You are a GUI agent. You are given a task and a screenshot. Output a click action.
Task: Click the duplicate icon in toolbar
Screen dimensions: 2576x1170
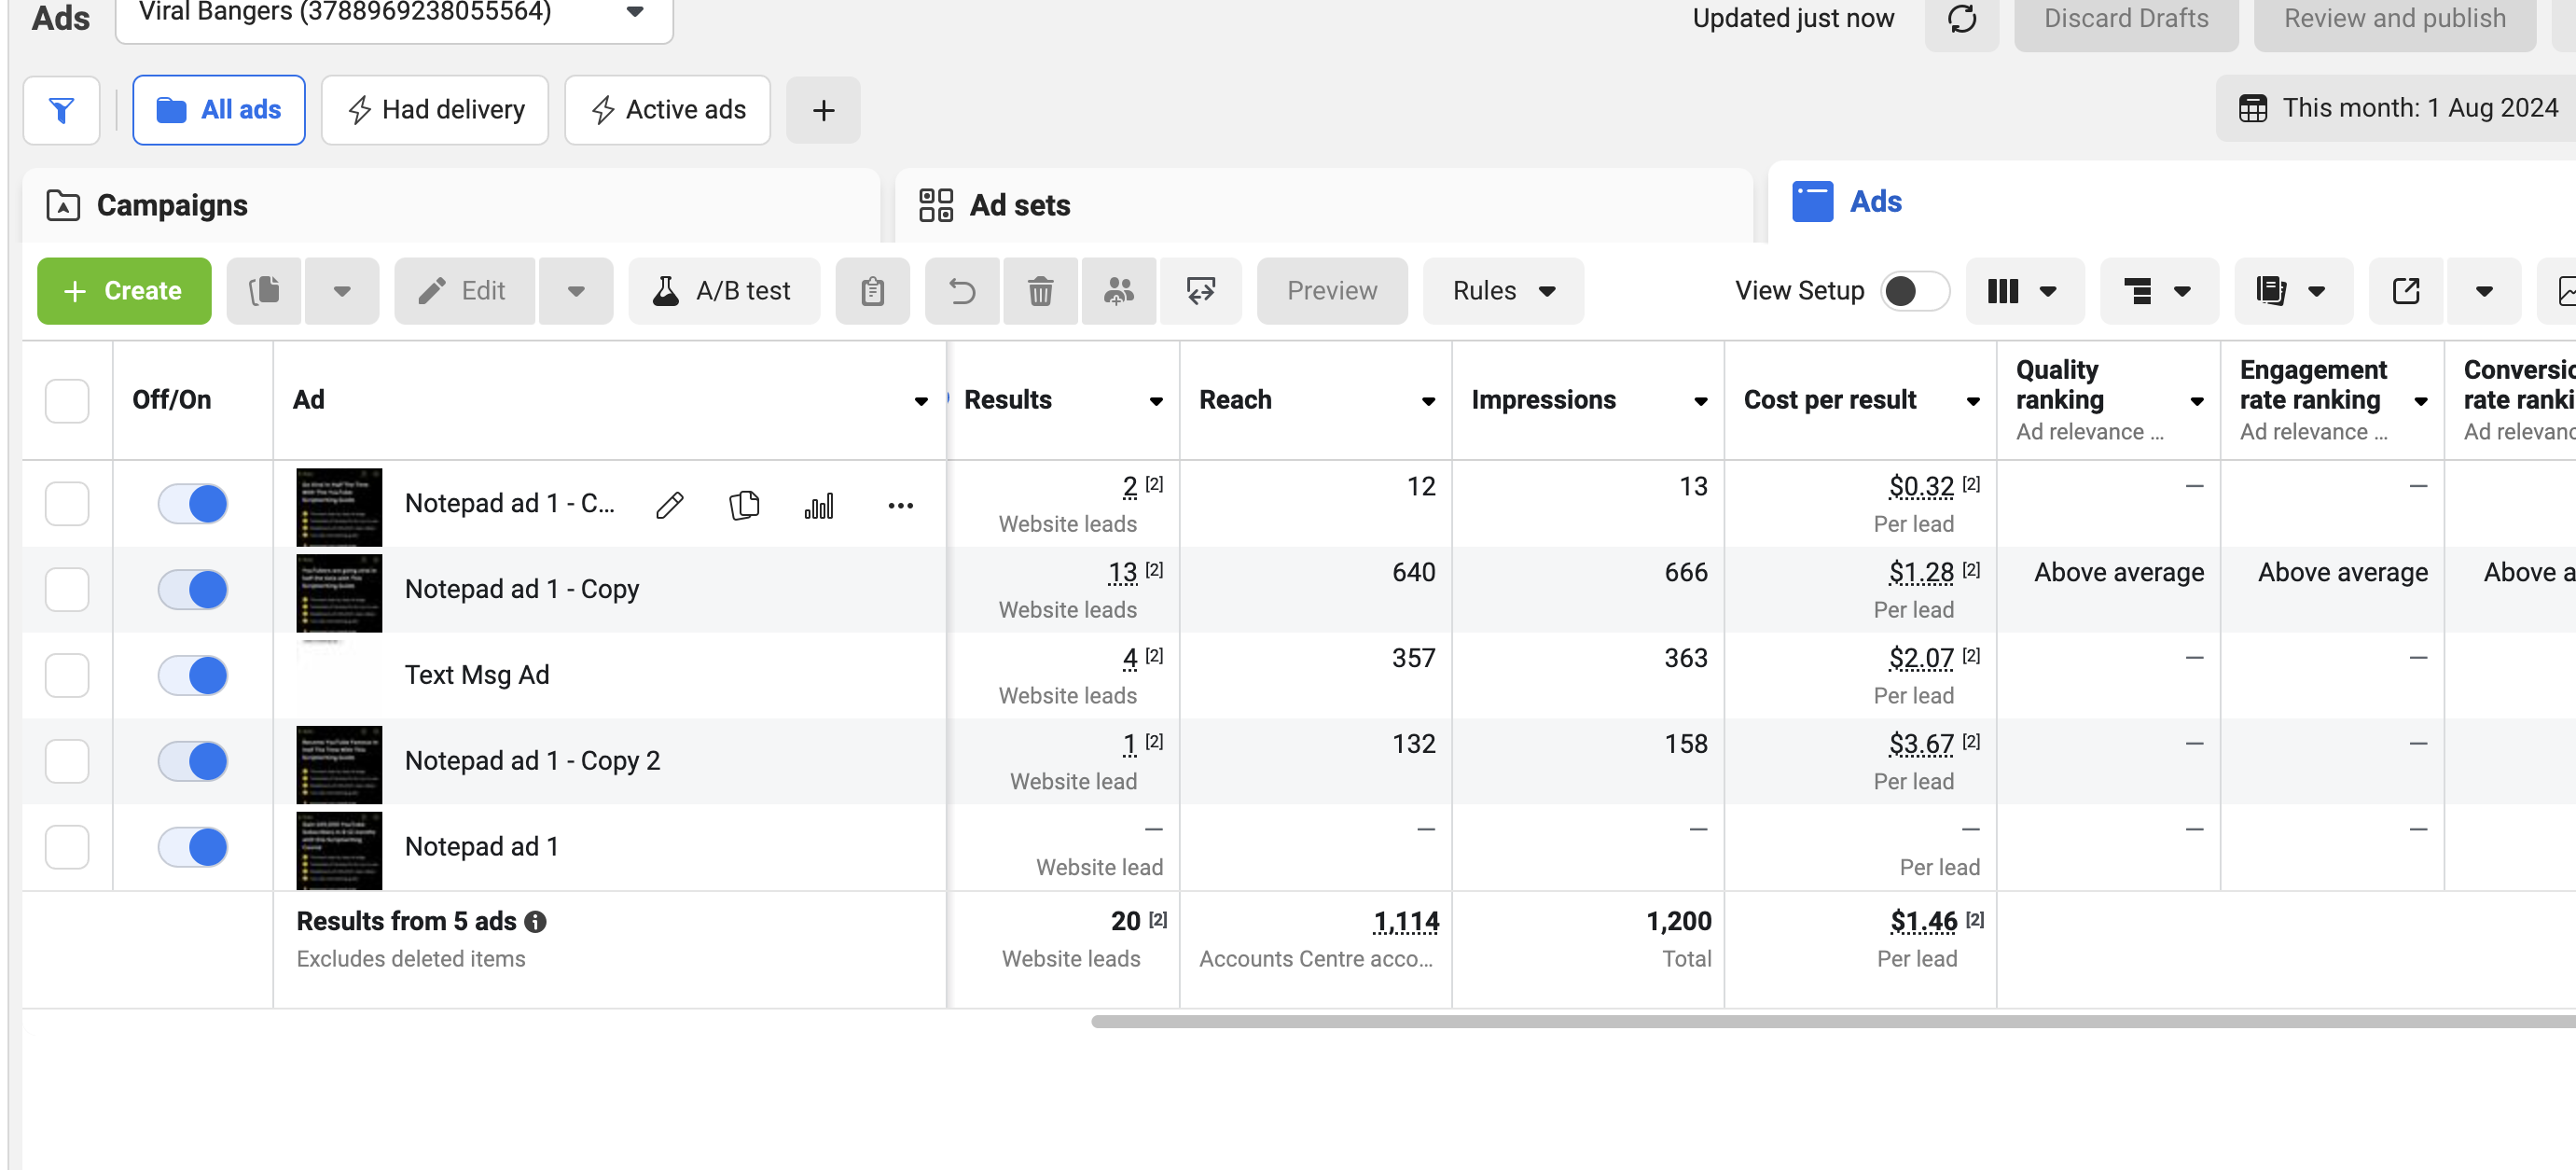[x=264, y=291]
